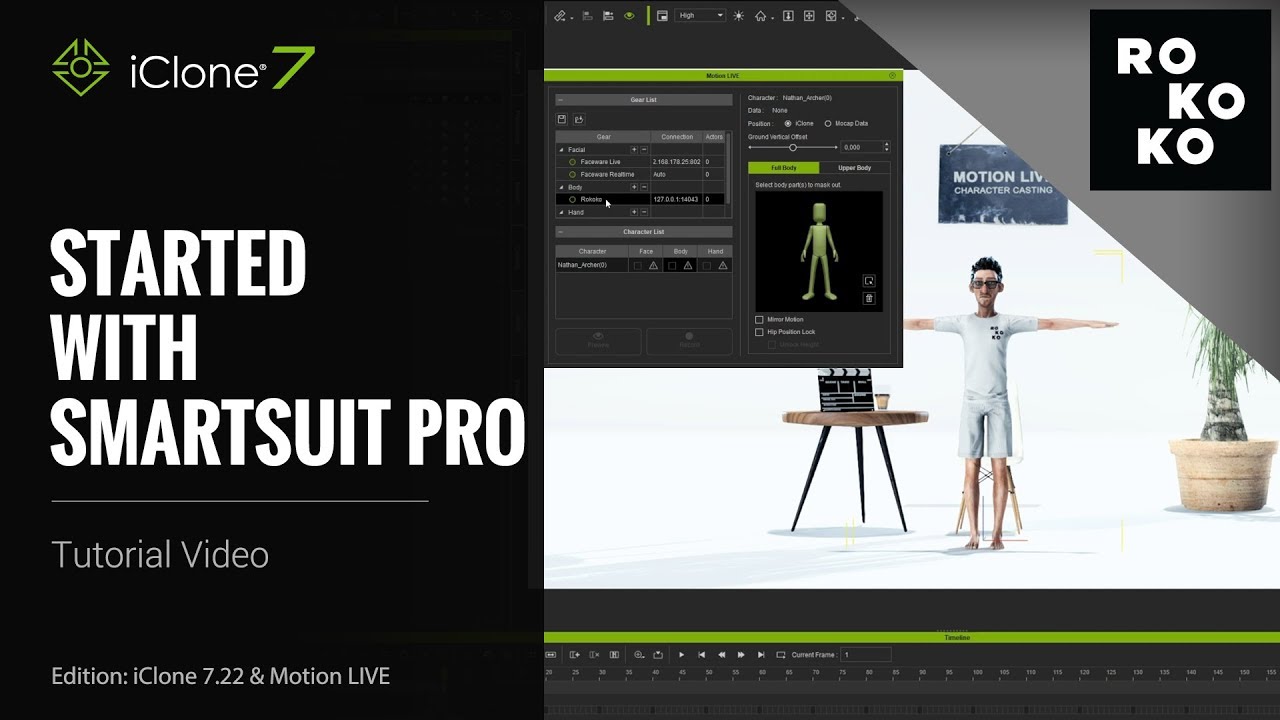1280x720 pixels.
Task: Activate the Faceware Realtime connection circle
Action: point(573,174)
